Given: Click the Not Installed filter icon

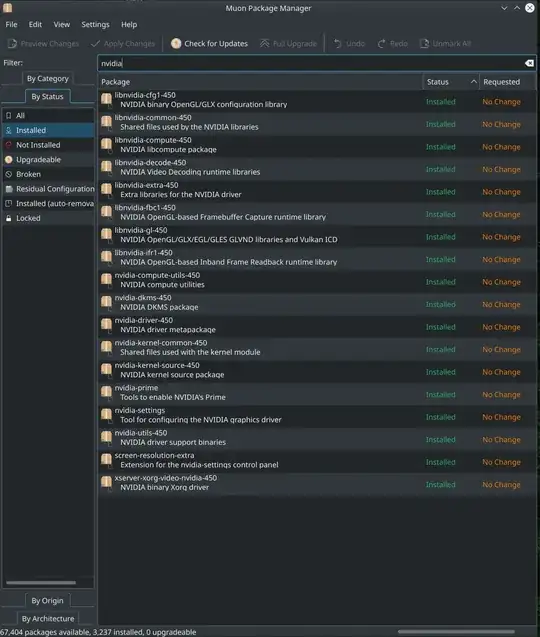Looking at the screenshot, I should tap(9, 145).
